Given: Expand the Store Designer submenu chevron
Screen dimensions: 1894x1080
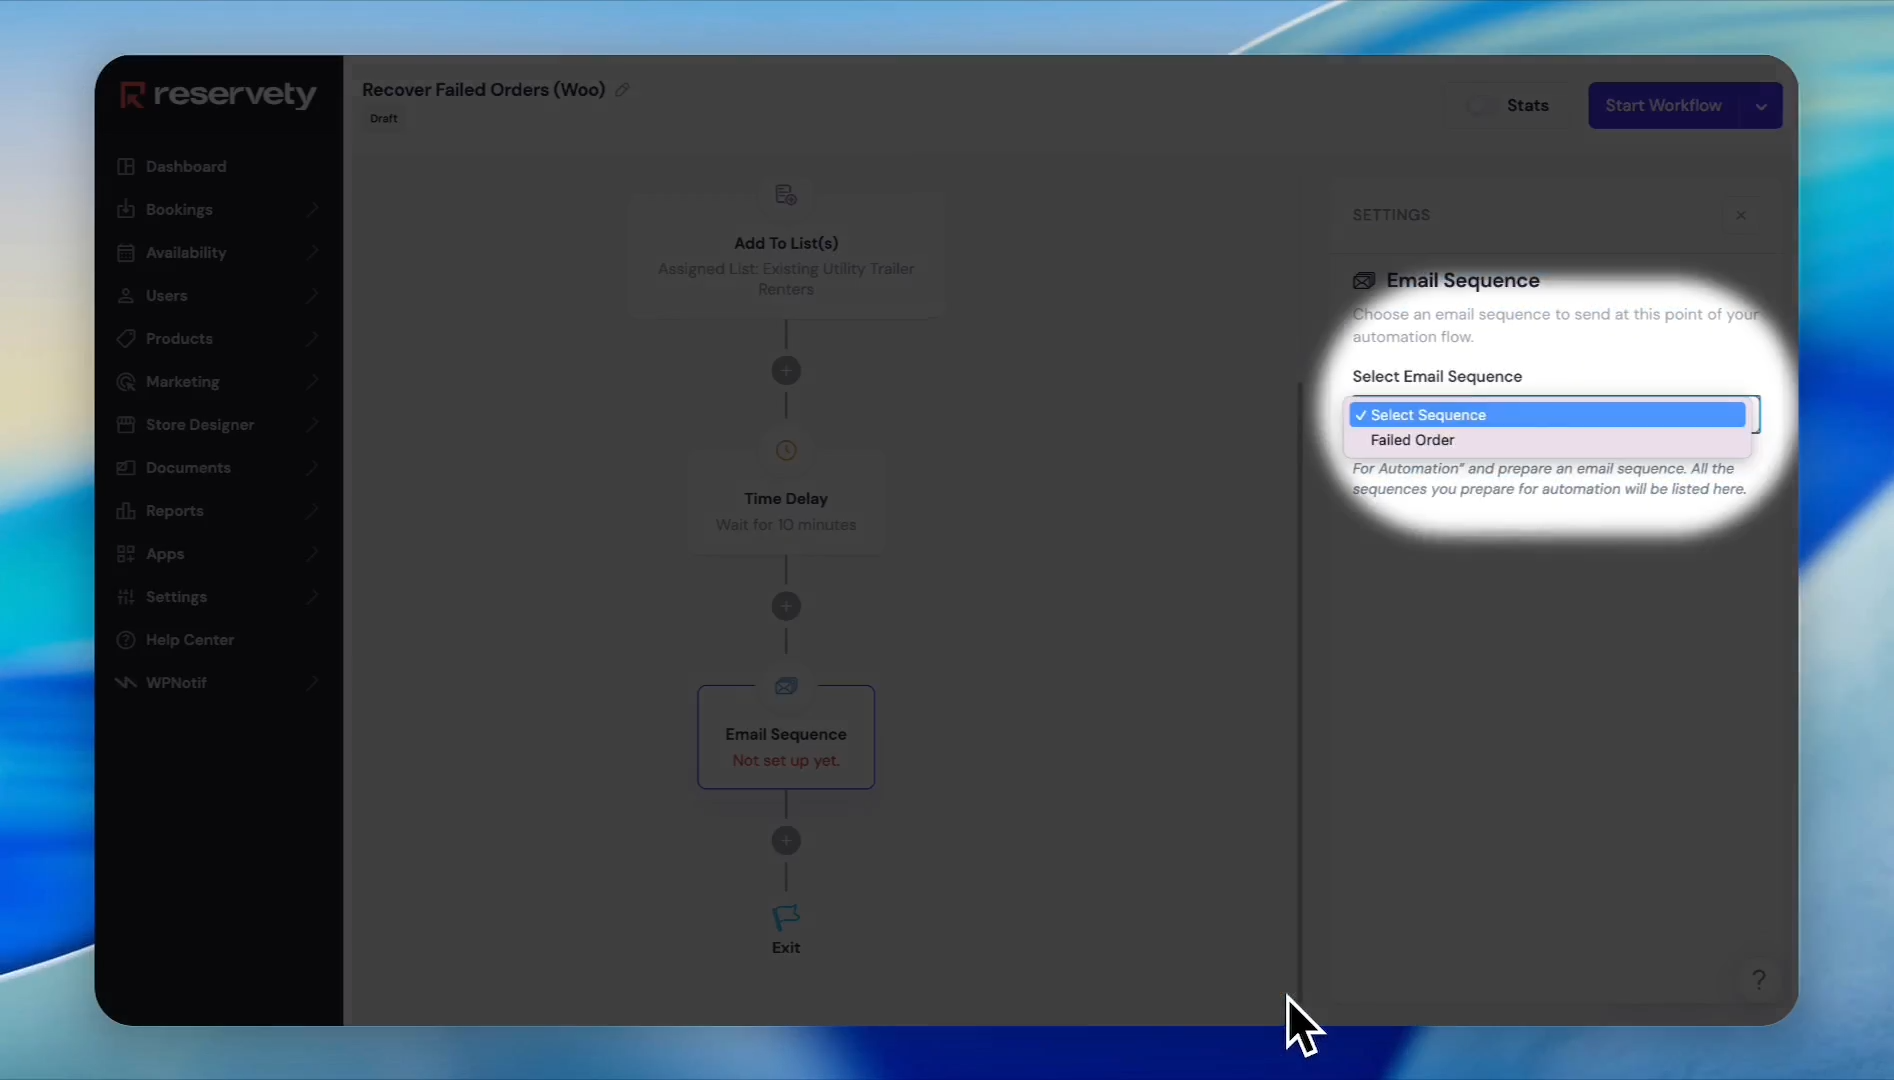Looking at the screenshot, I should tap(313, 424).
